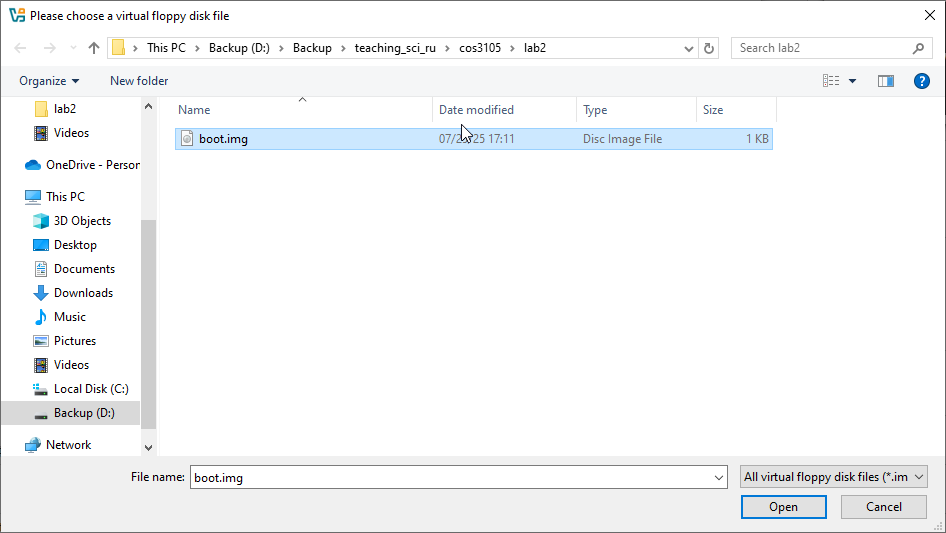Expand the address bar history dropdown
The width and height of the screenshot is (946, 533).
coord(688,48)
